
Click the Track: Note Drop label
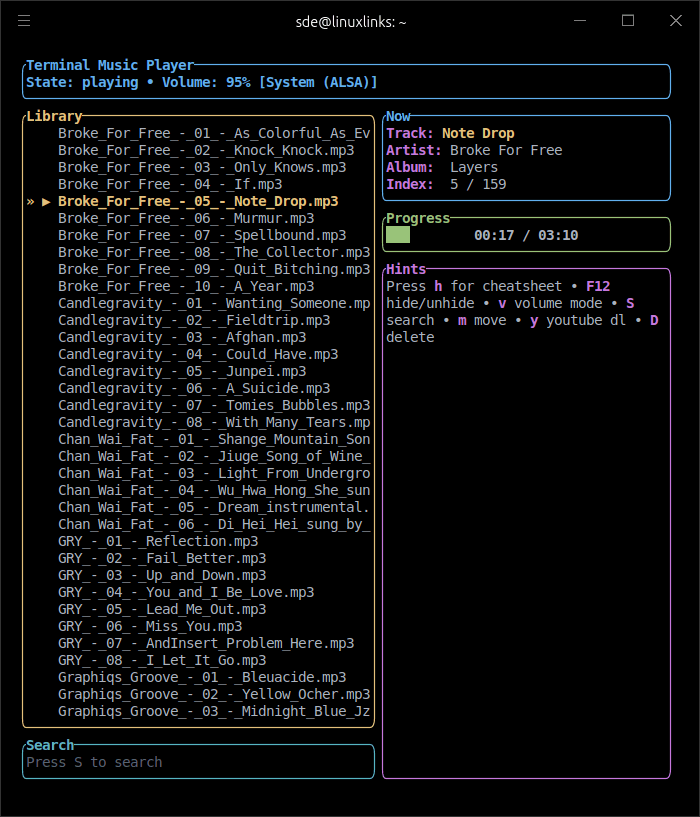450,133
